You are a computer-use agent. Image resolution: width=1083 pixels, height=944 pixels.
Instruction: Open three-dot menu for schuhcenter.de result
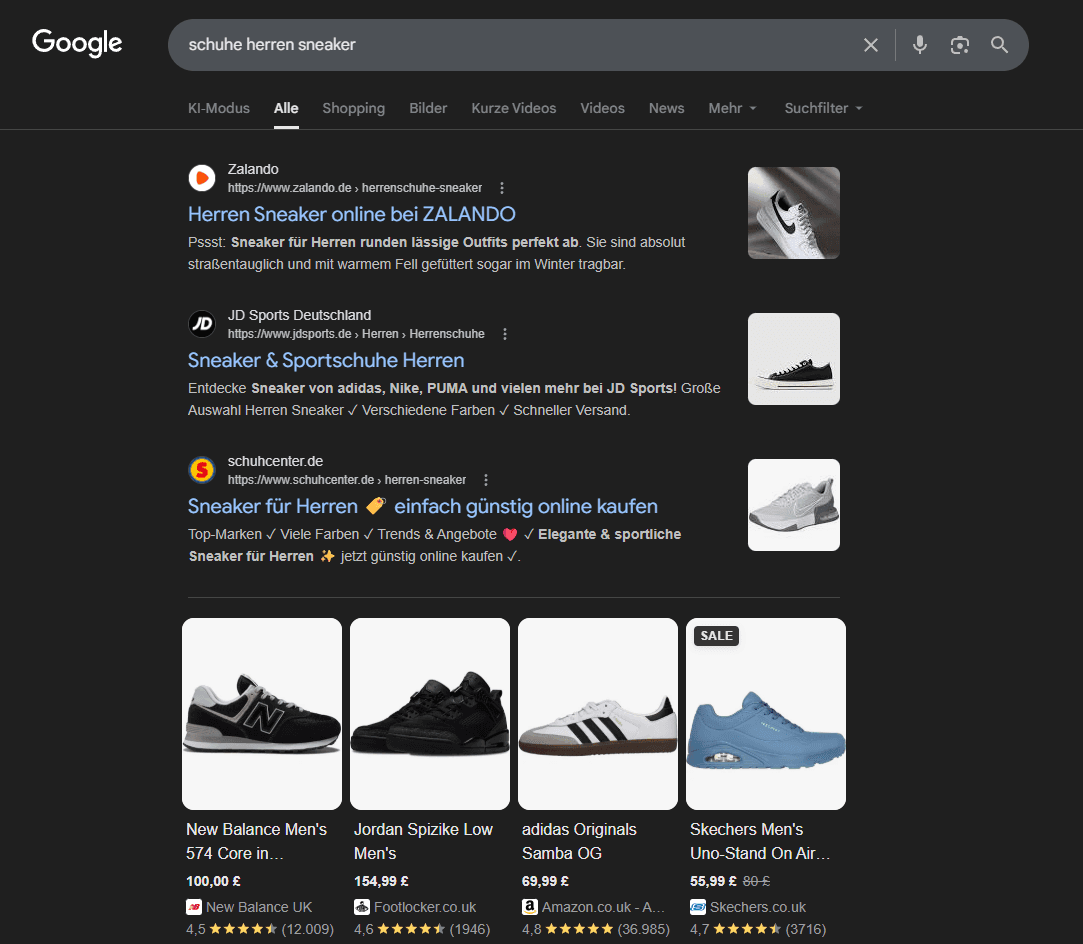click(x=486, y=480)
